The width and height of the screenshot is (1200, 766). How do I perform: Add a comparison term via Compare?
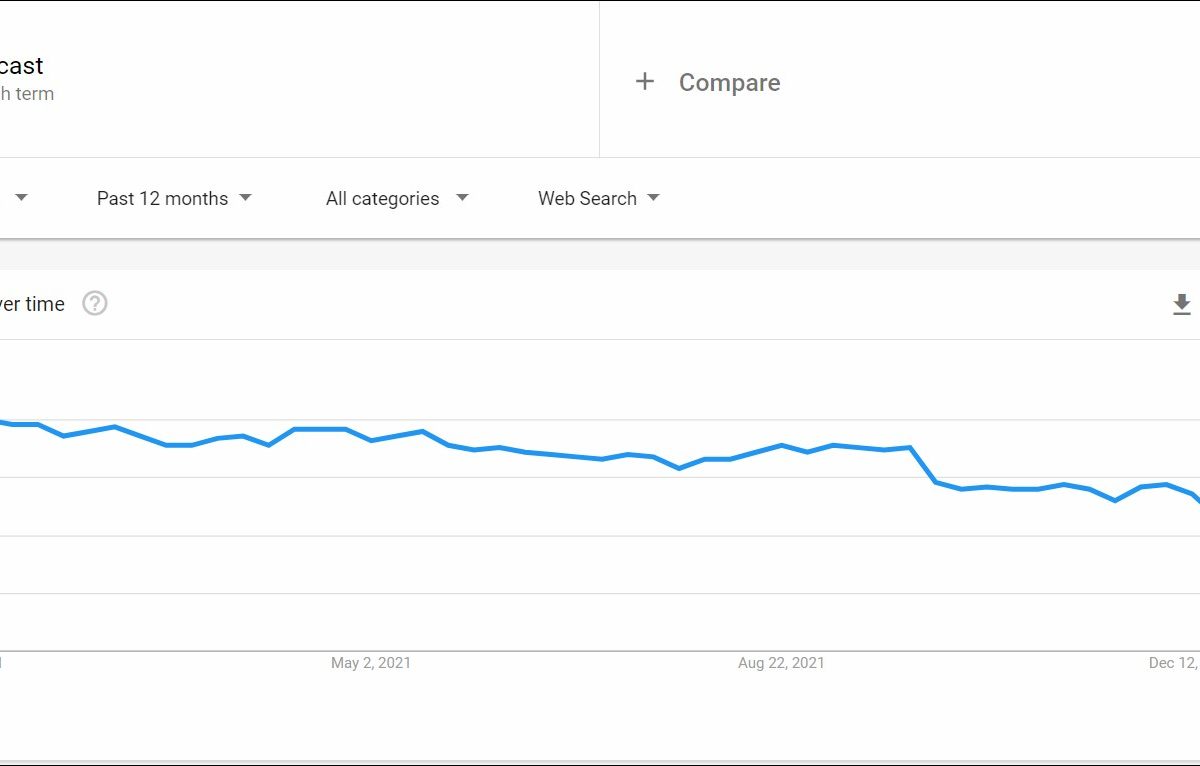[729, 82]
